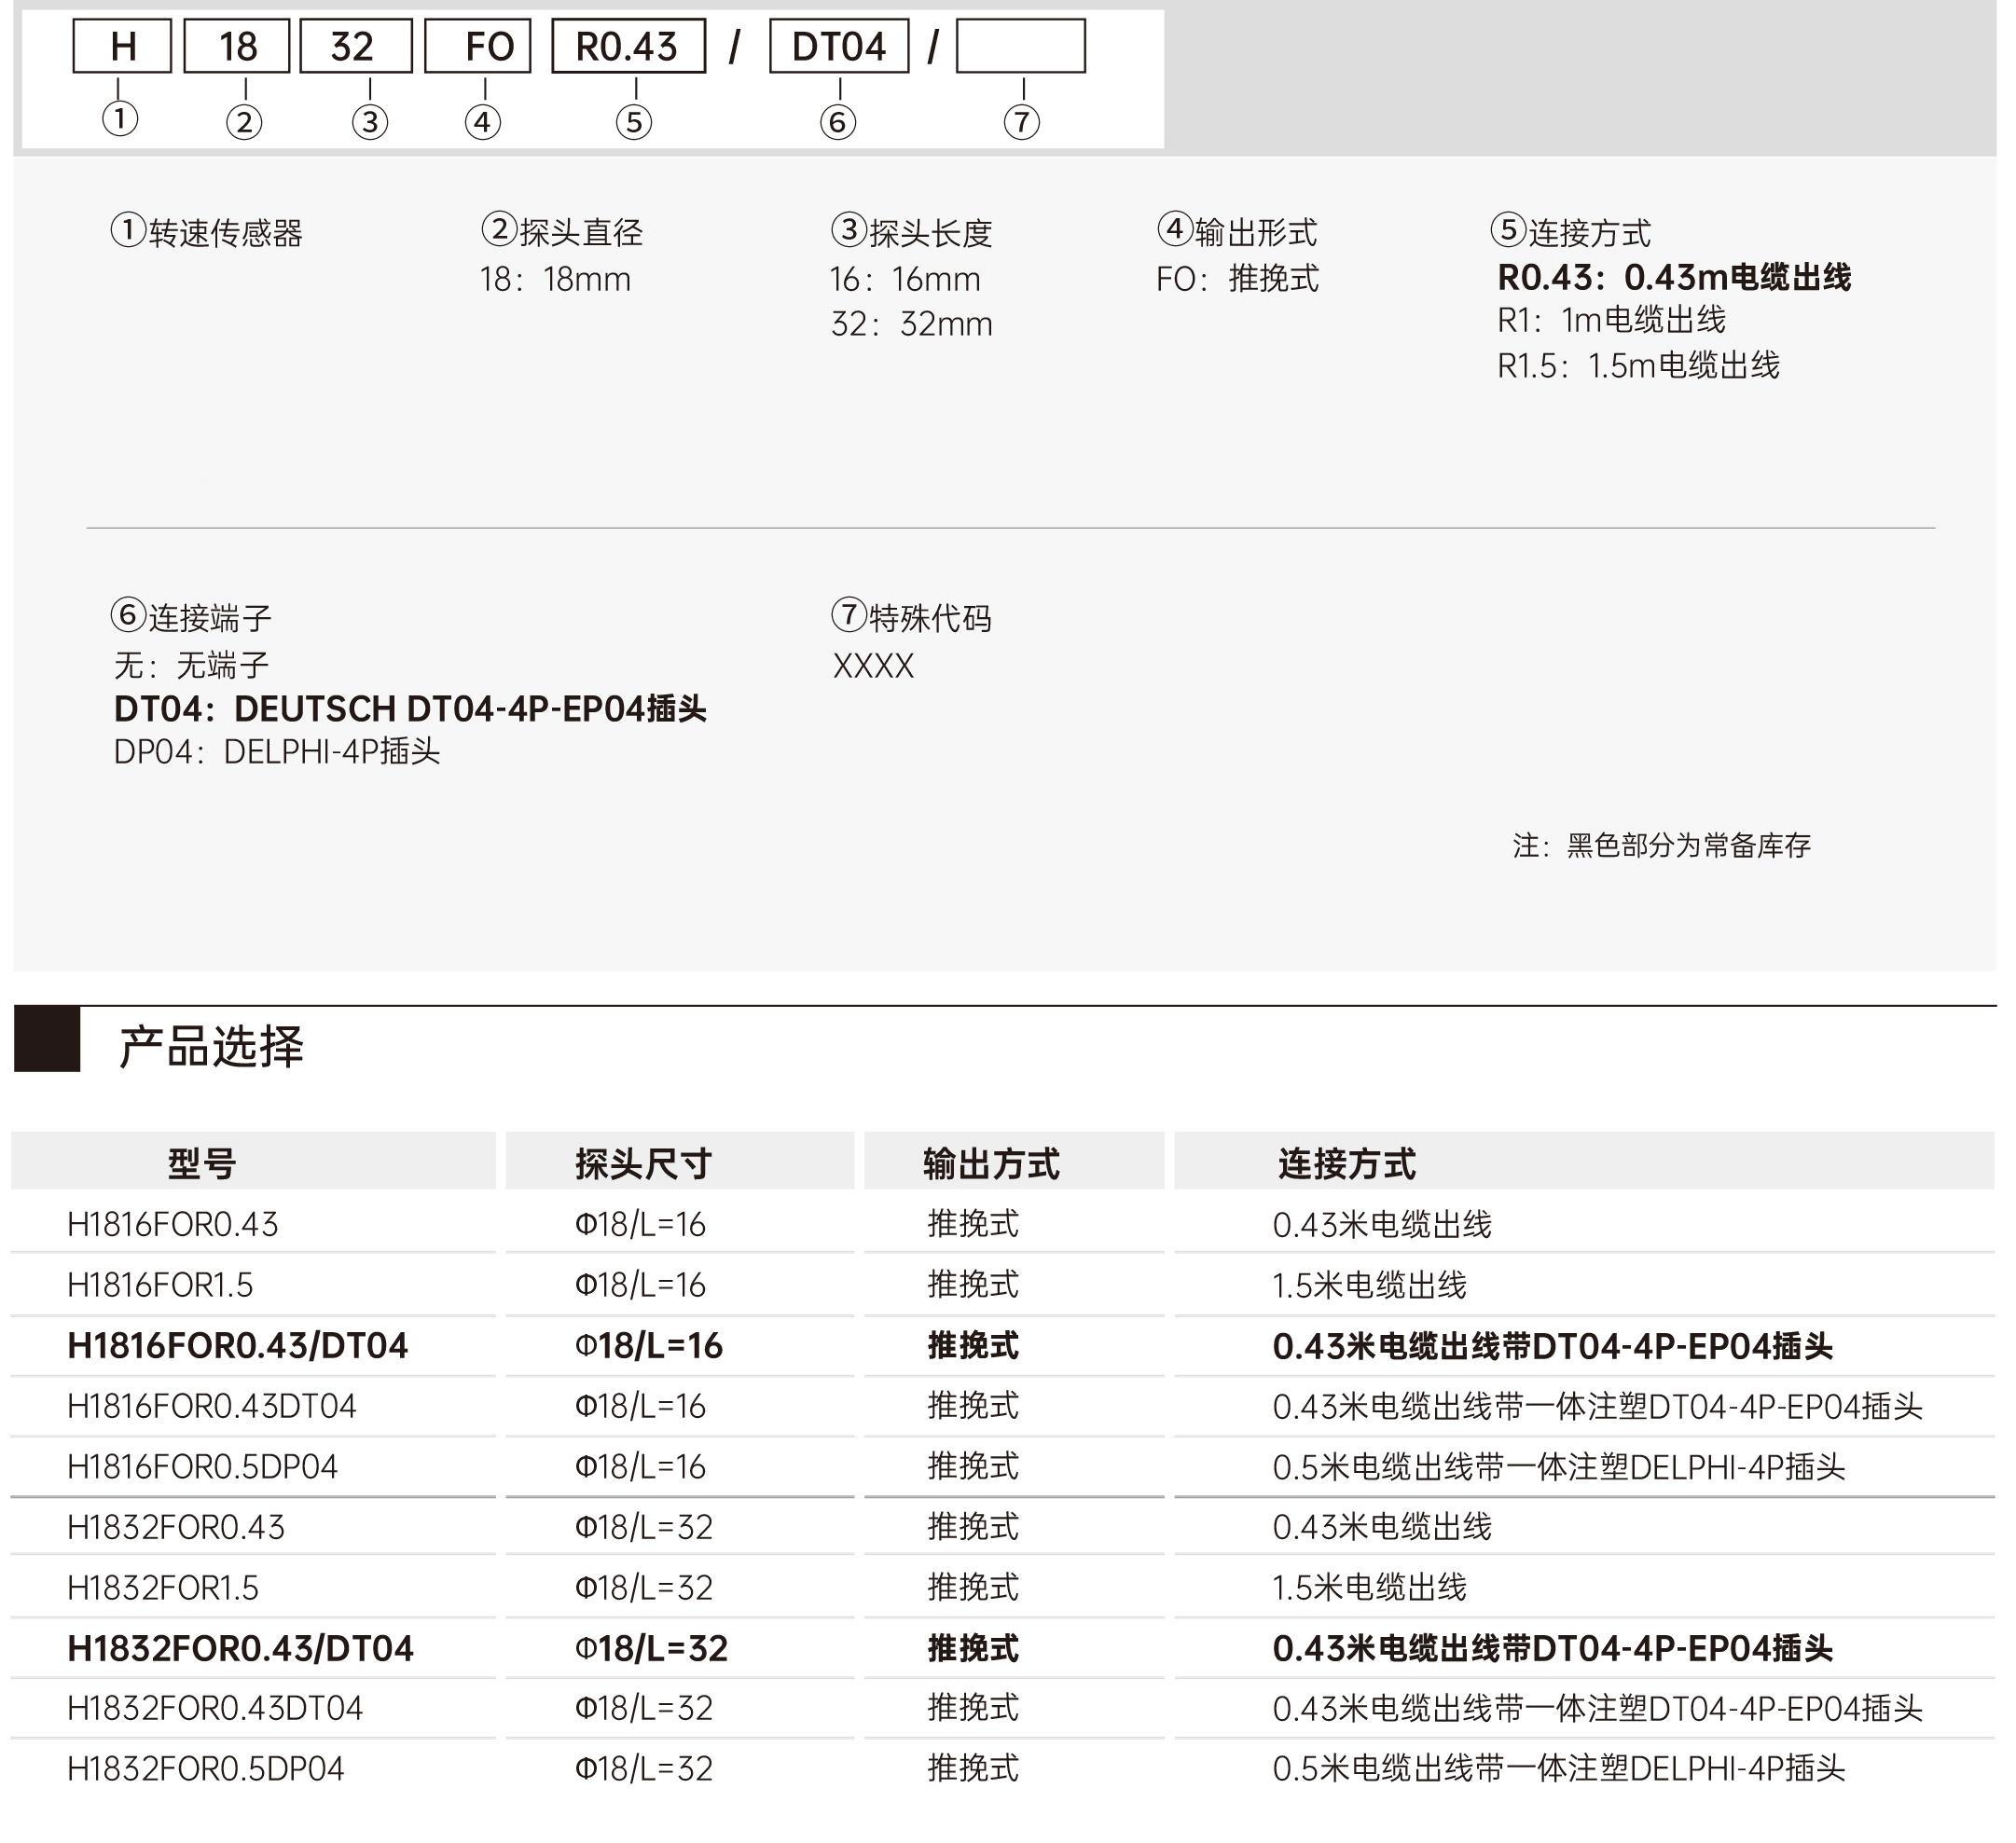Click the 'DT04' model code box
2016x1843 pixels.
pyautogui.click(x=840, y=47)
